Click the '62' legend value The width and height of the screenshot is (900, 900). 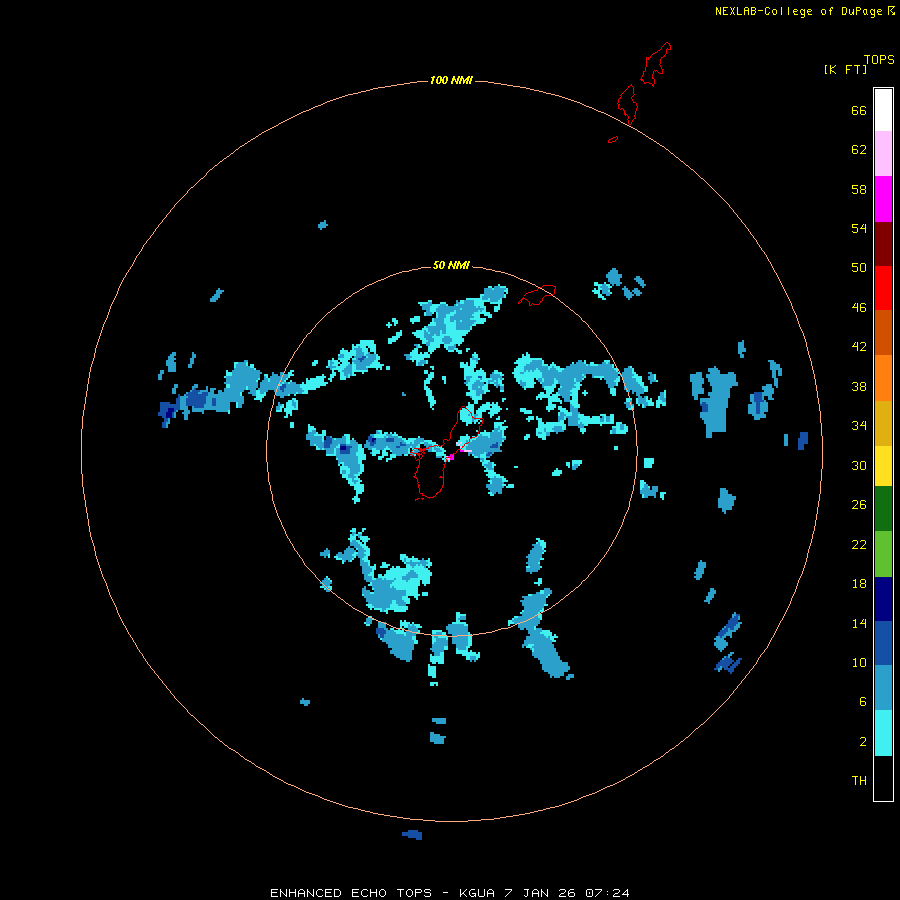[859, 150]
